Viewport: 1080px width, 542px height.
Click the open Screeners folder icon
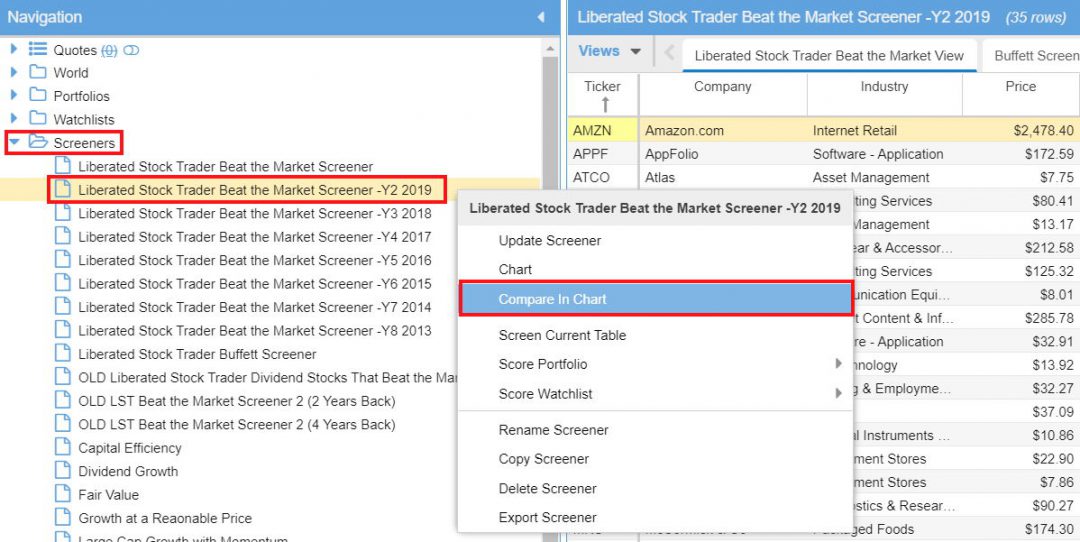[x=37, y=143]
